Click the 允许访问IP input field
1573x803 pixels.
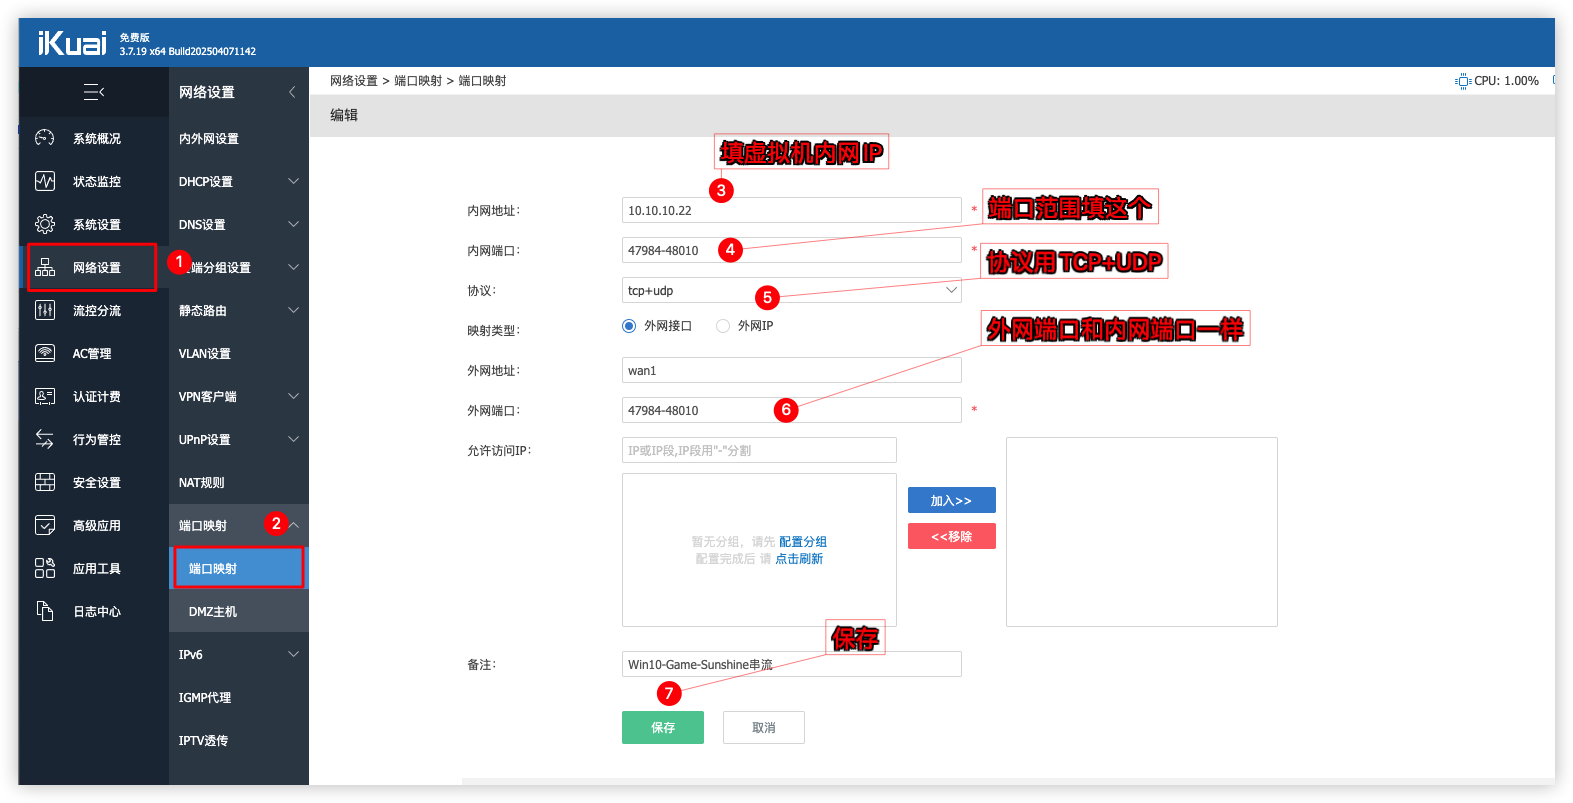[x=759, y=450]
